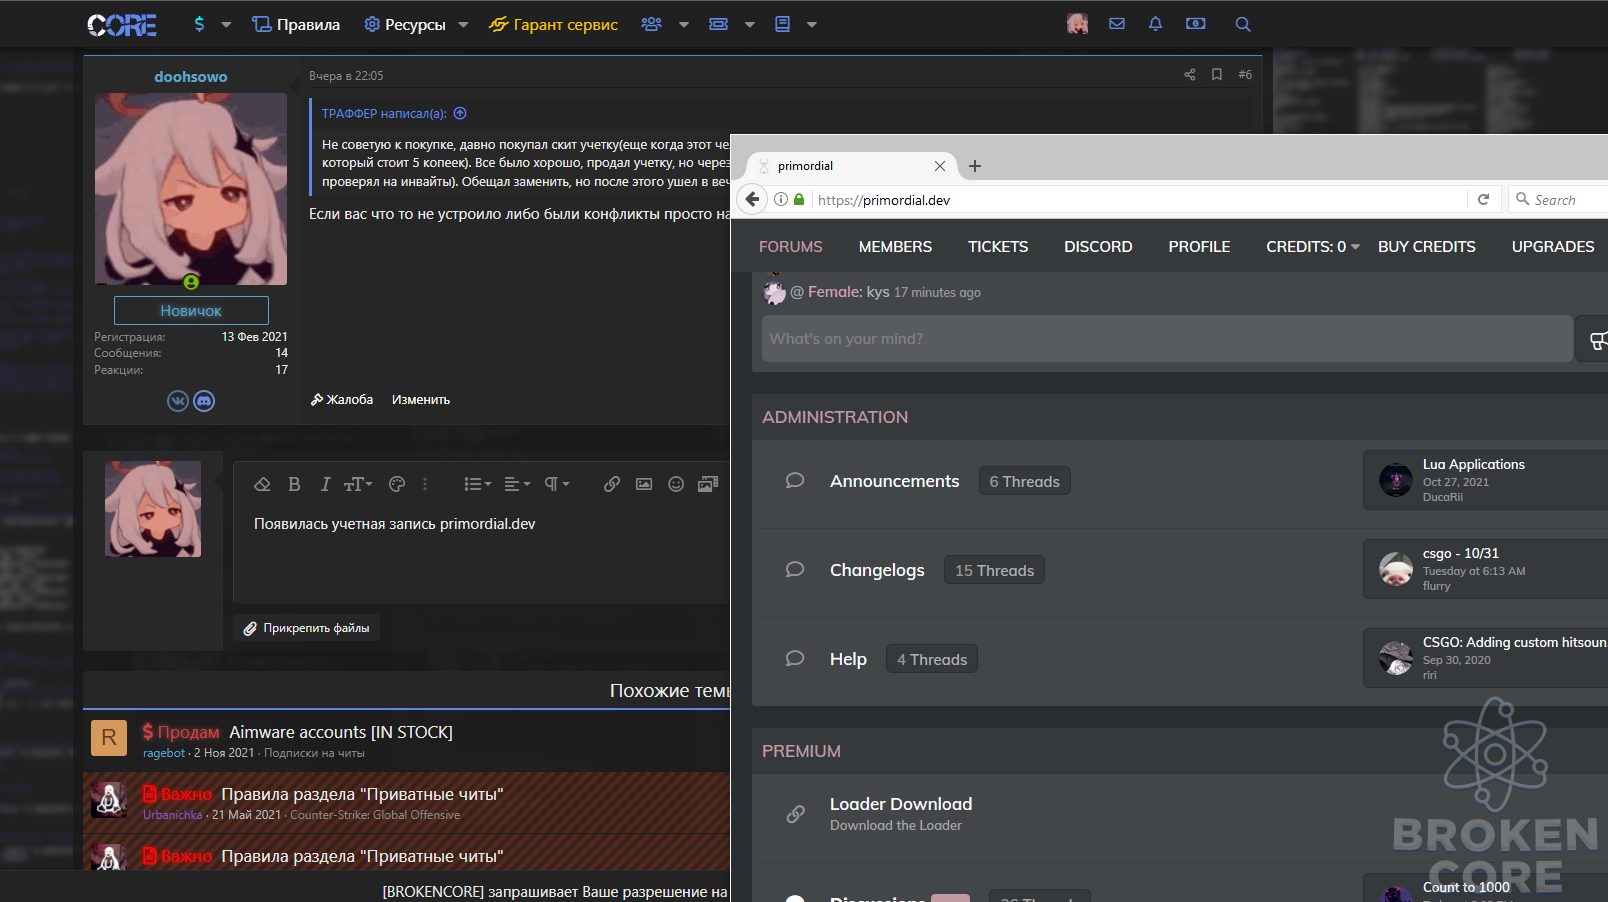
Task: Open the more options vertical dots
Action: pyautogui.click(x=425, y=484)
